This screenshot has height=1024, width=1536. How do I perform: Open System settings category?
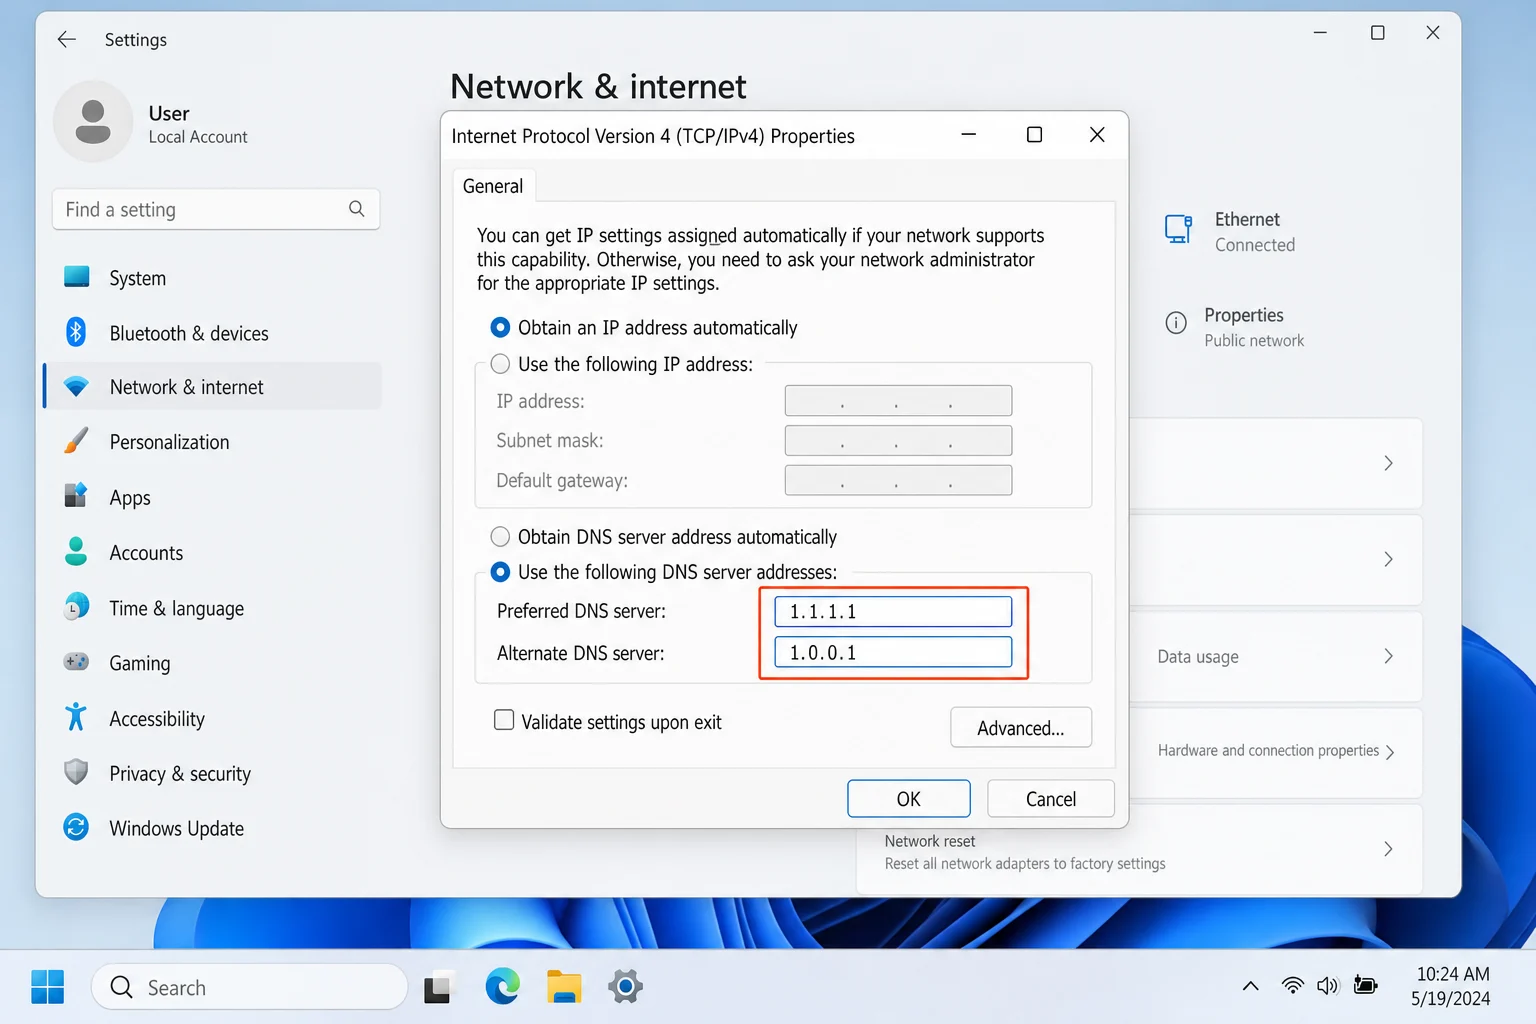click(x=213, y=278)
